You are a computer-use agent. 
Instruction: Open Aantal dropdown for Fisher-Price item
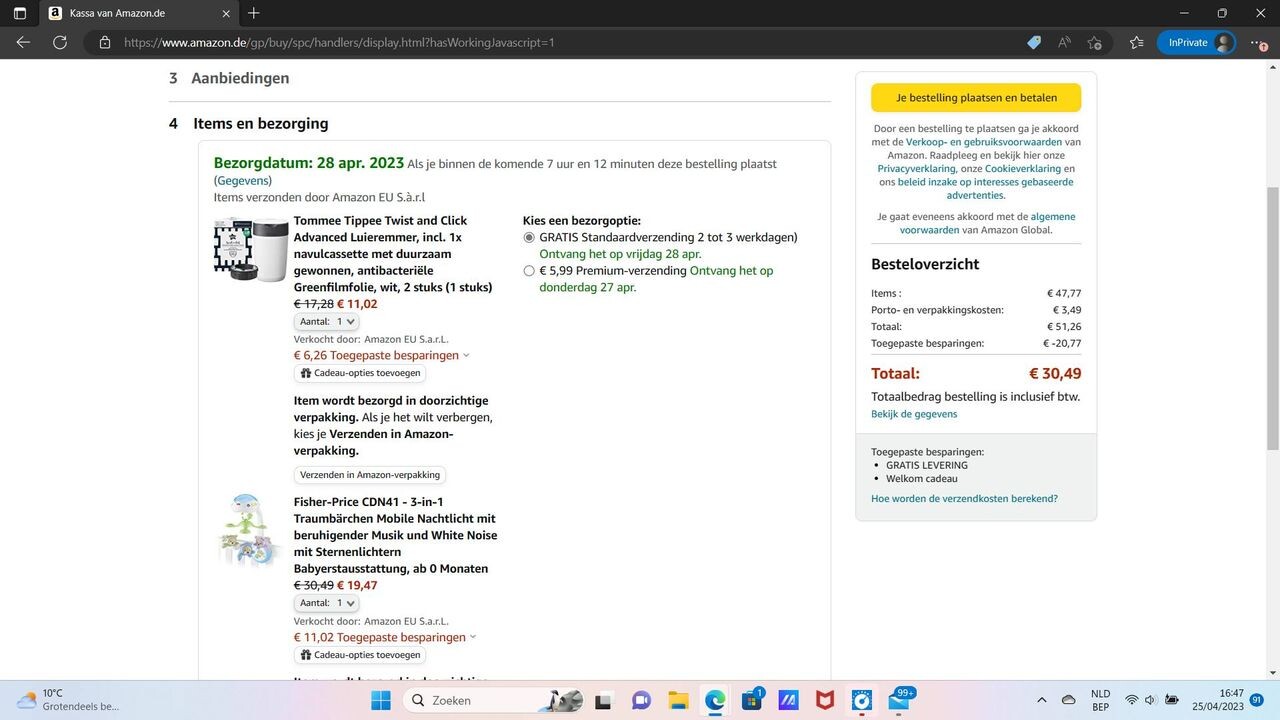[x=327, y=604]
